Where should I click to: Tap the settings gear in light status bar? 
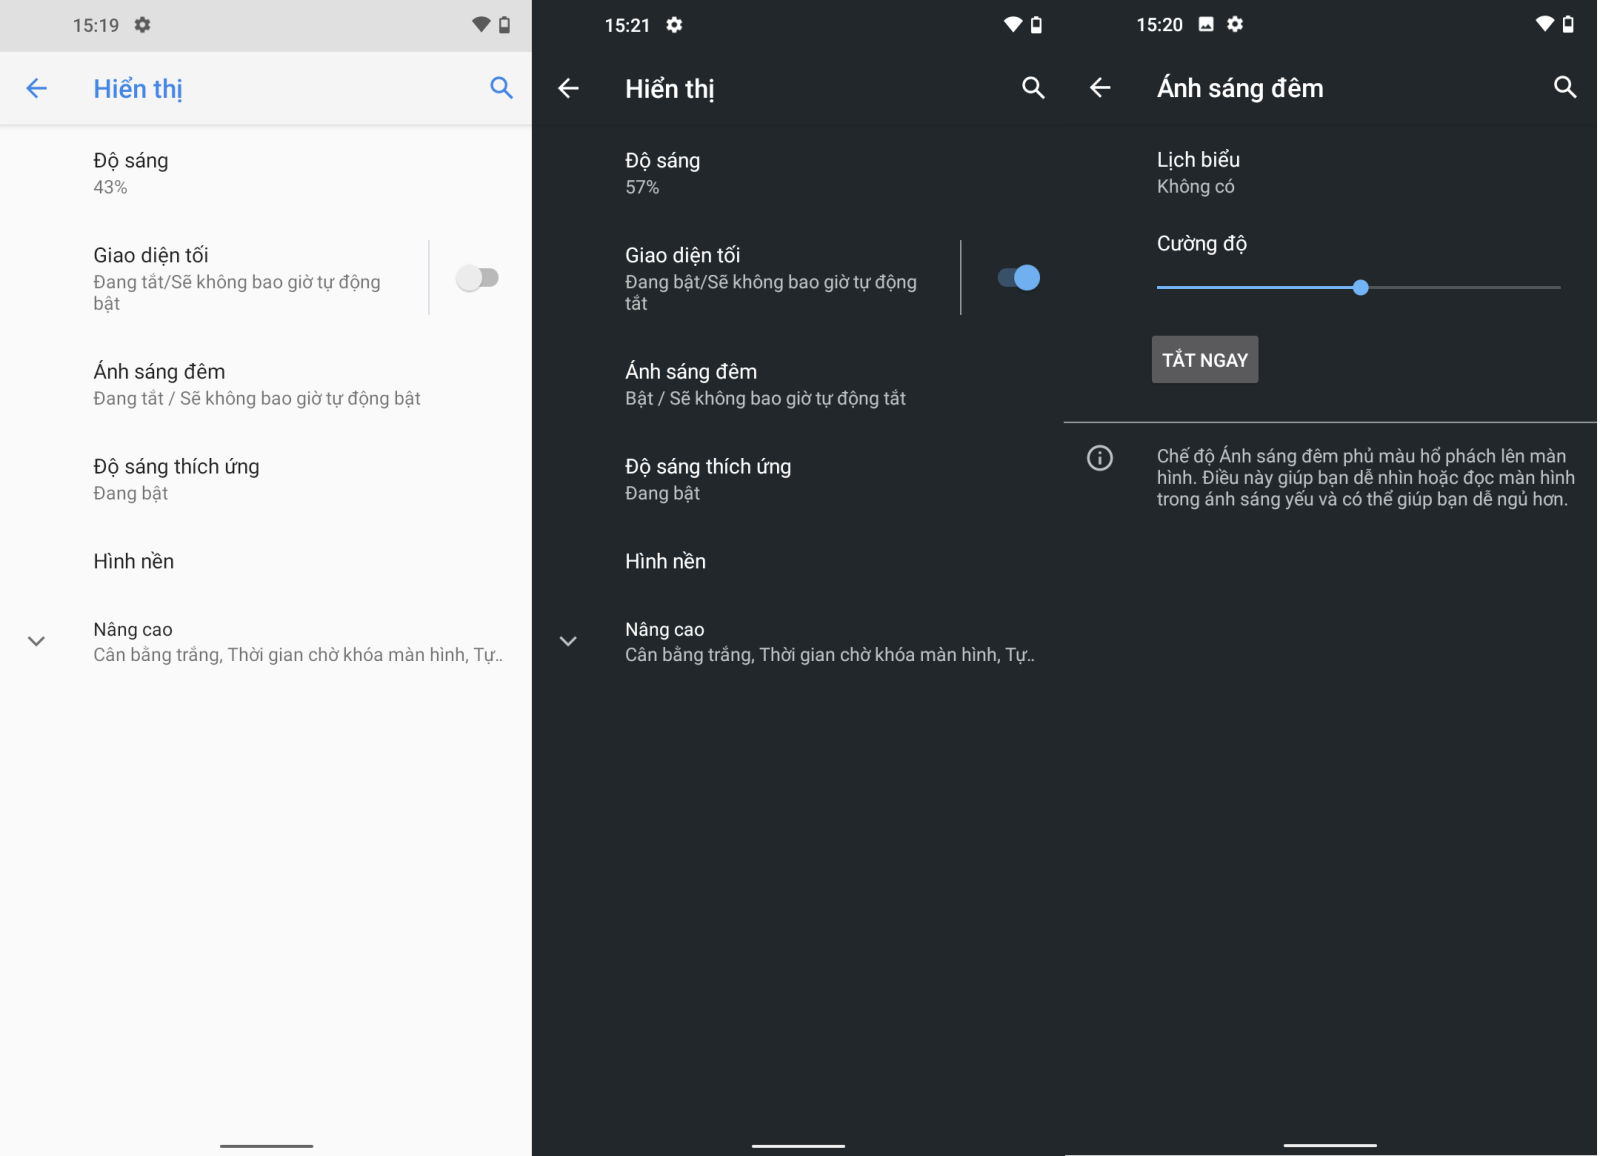pos(143,24)
